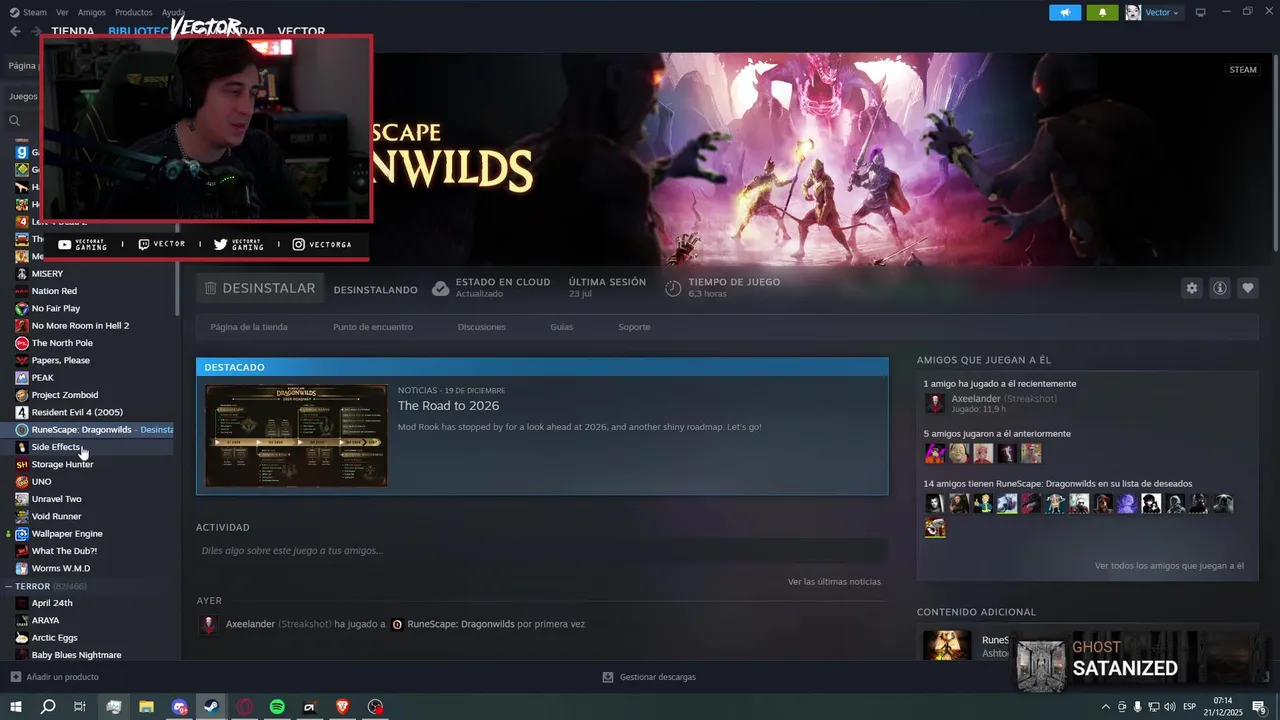
Task: Open the Ayuda menu
Action: 173,12
